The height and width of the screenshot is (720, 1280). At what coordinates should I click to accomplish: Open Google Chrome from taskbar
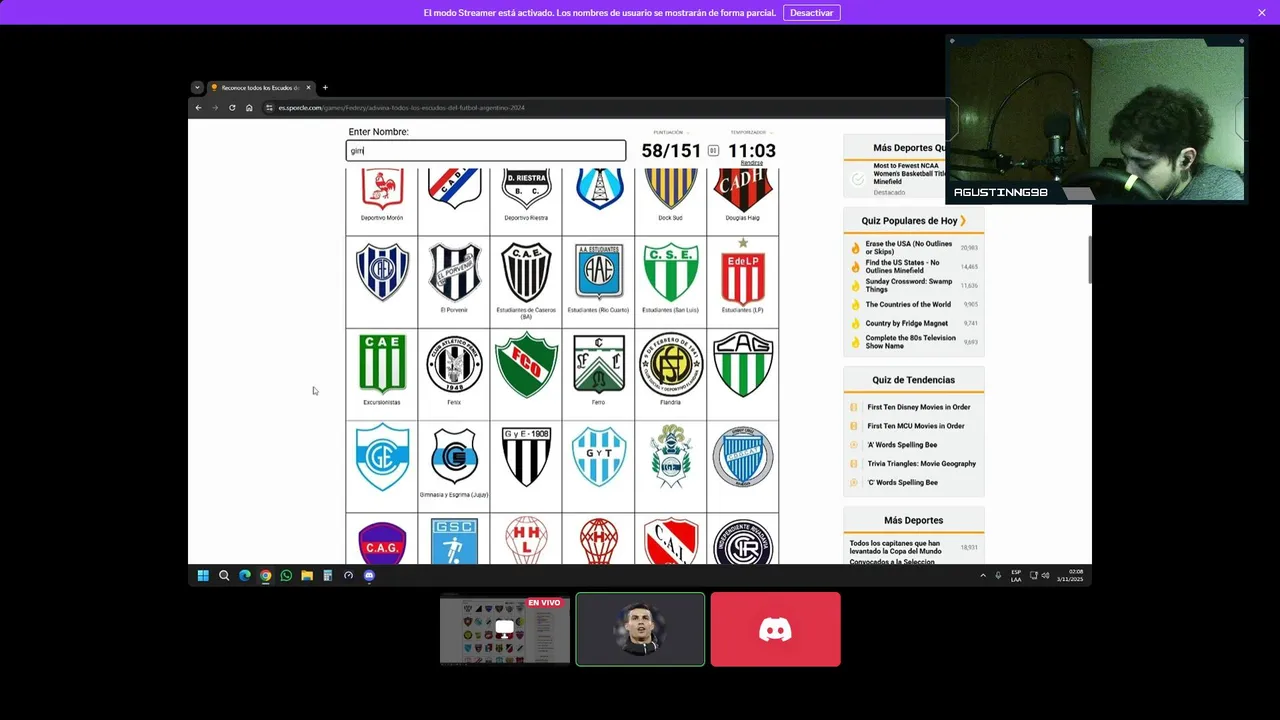pos(265,575)
